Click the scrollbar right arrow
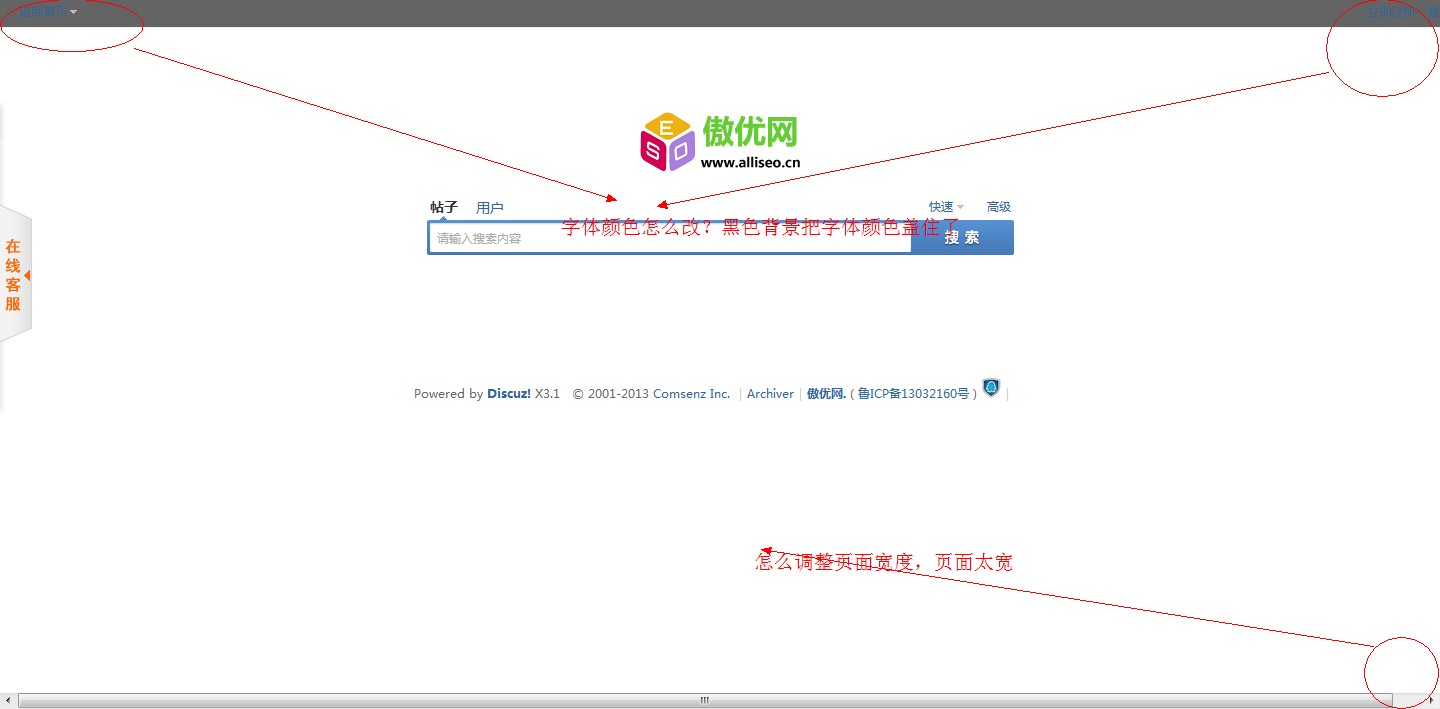The height and width of the screenshot is (709, 1440). click(1431, 701)
